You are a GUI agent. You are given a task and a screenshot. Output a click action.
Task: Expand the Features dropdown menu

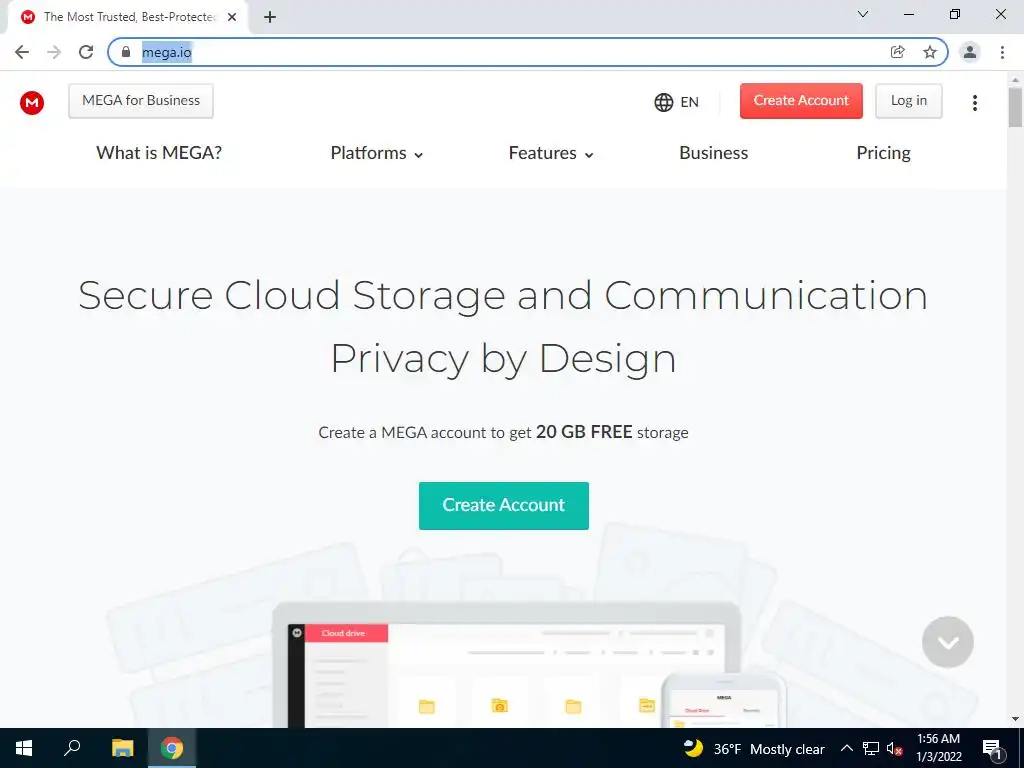(x=551, y=153)
